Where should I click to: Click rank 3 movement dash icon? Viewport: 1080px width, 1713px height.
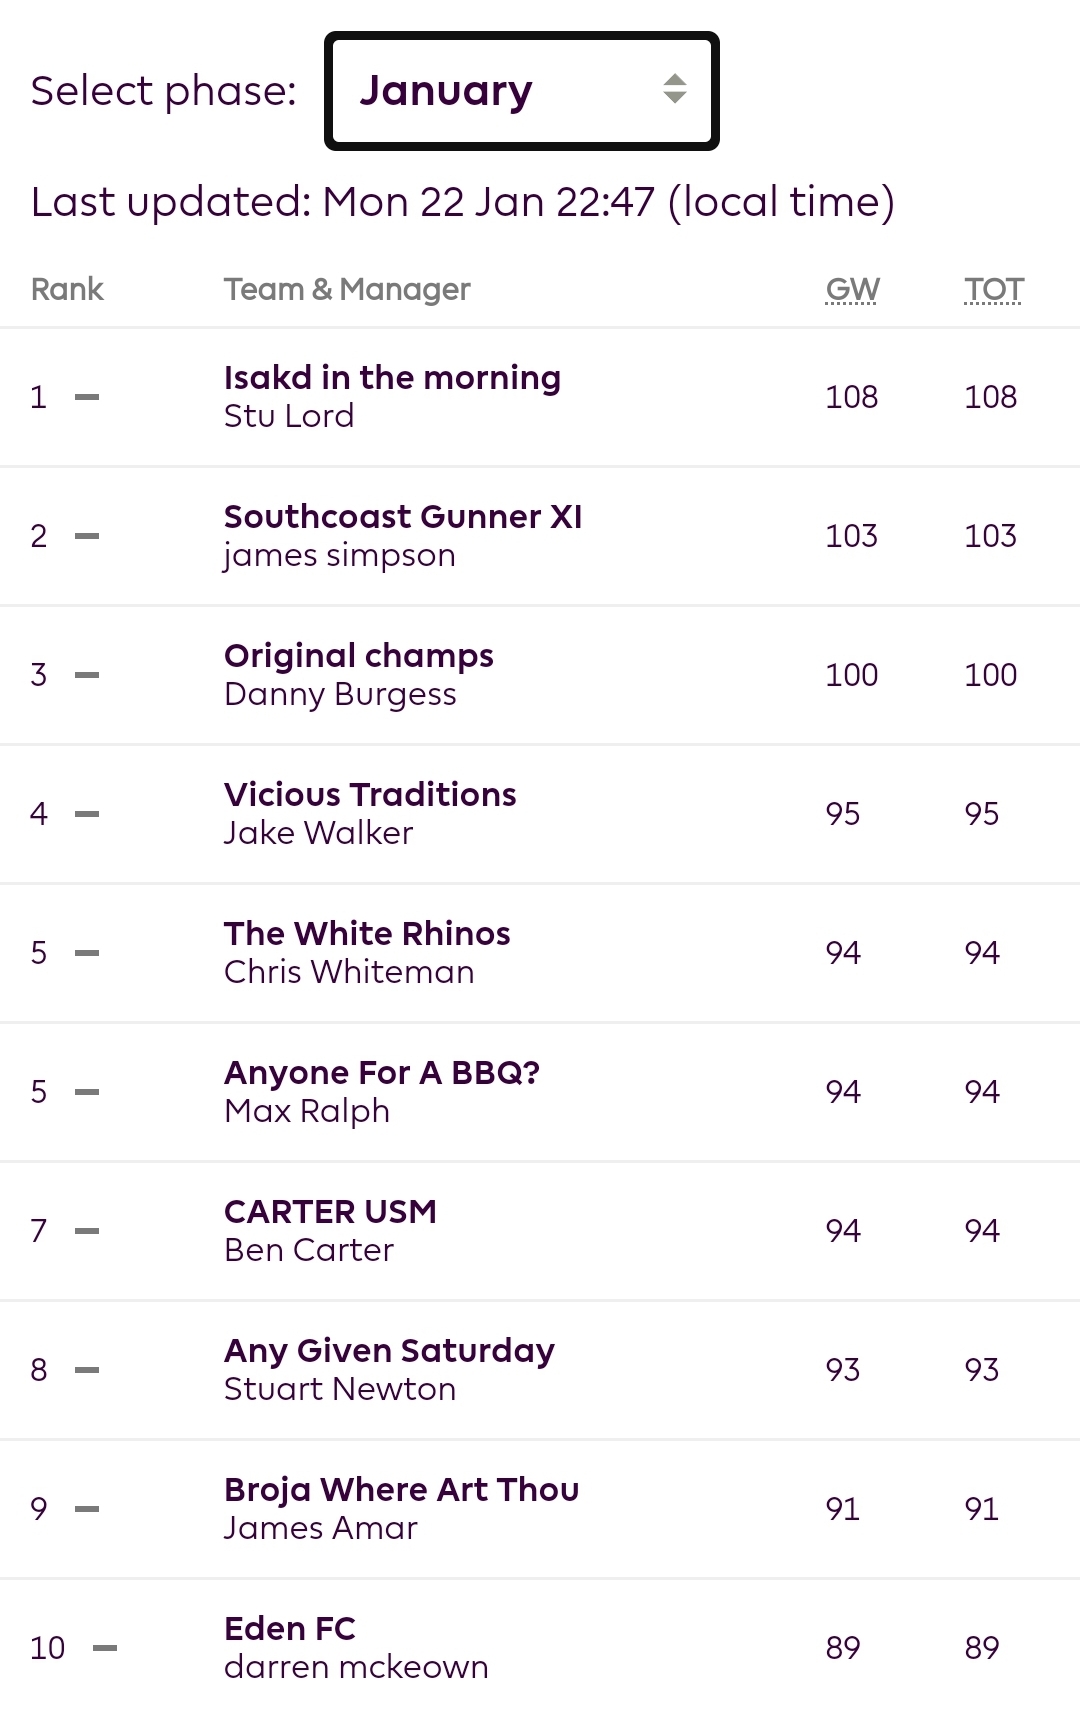point(87,676)
